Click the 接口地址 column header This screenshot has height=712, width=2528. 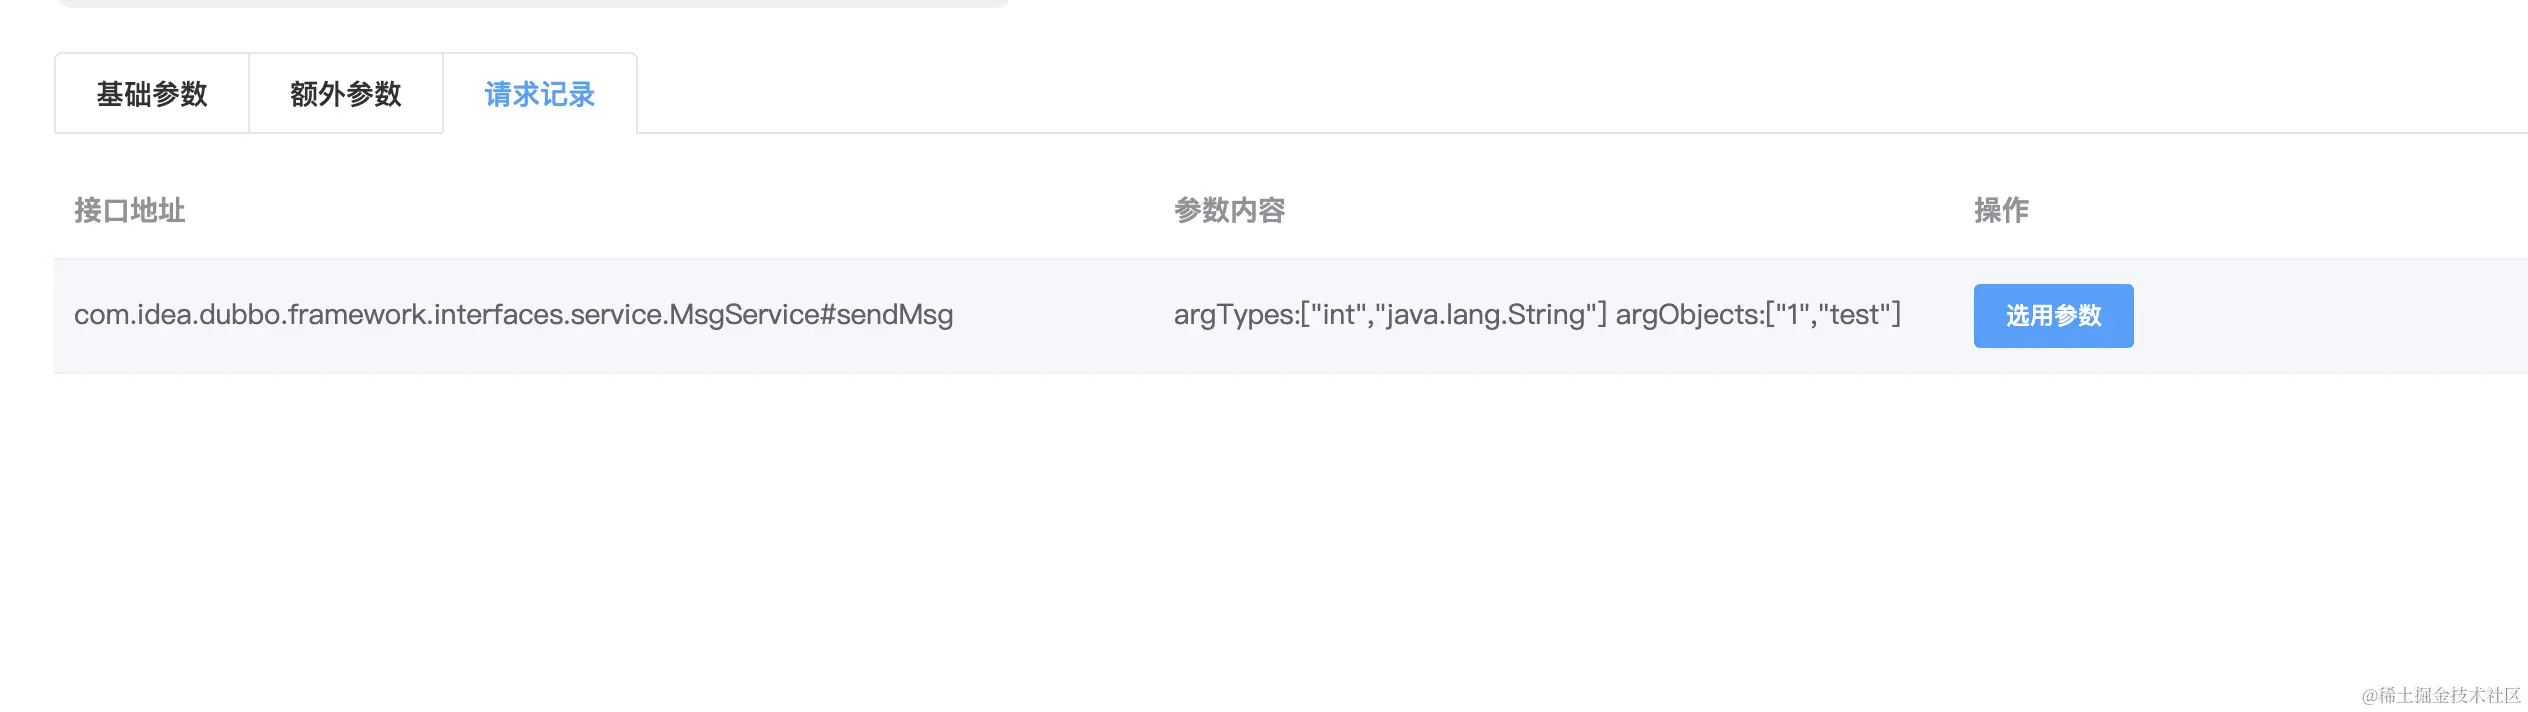tap(130, 211)
